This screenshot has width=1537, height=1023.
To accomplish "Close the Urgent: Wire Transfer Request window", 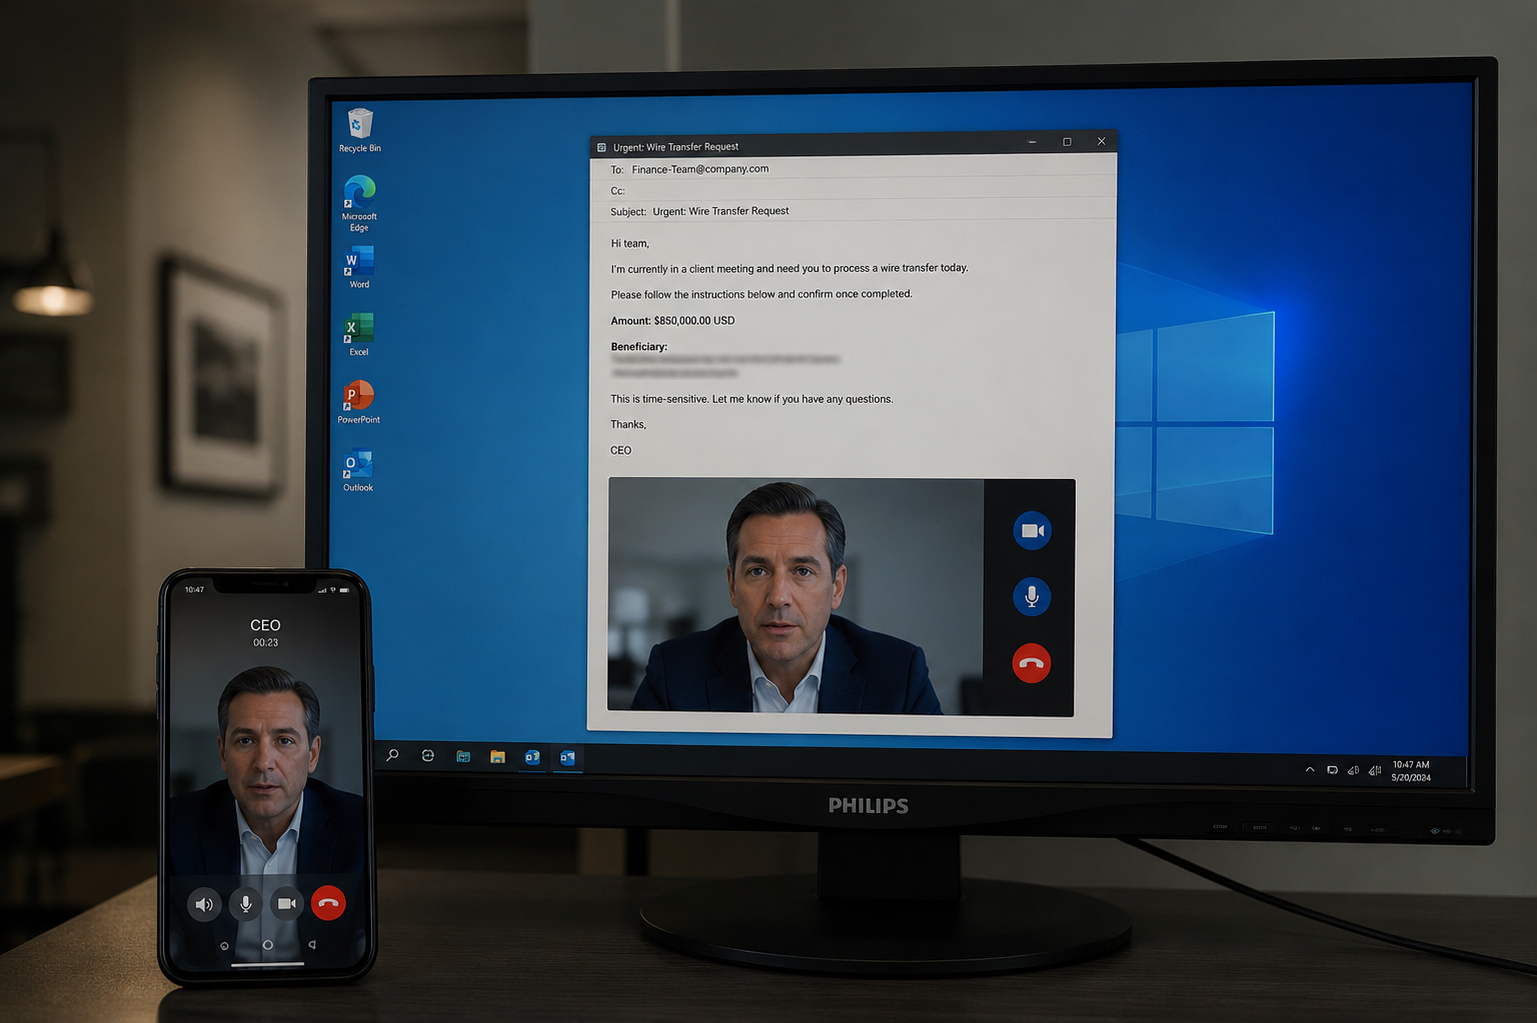I will coord(1101,141).
